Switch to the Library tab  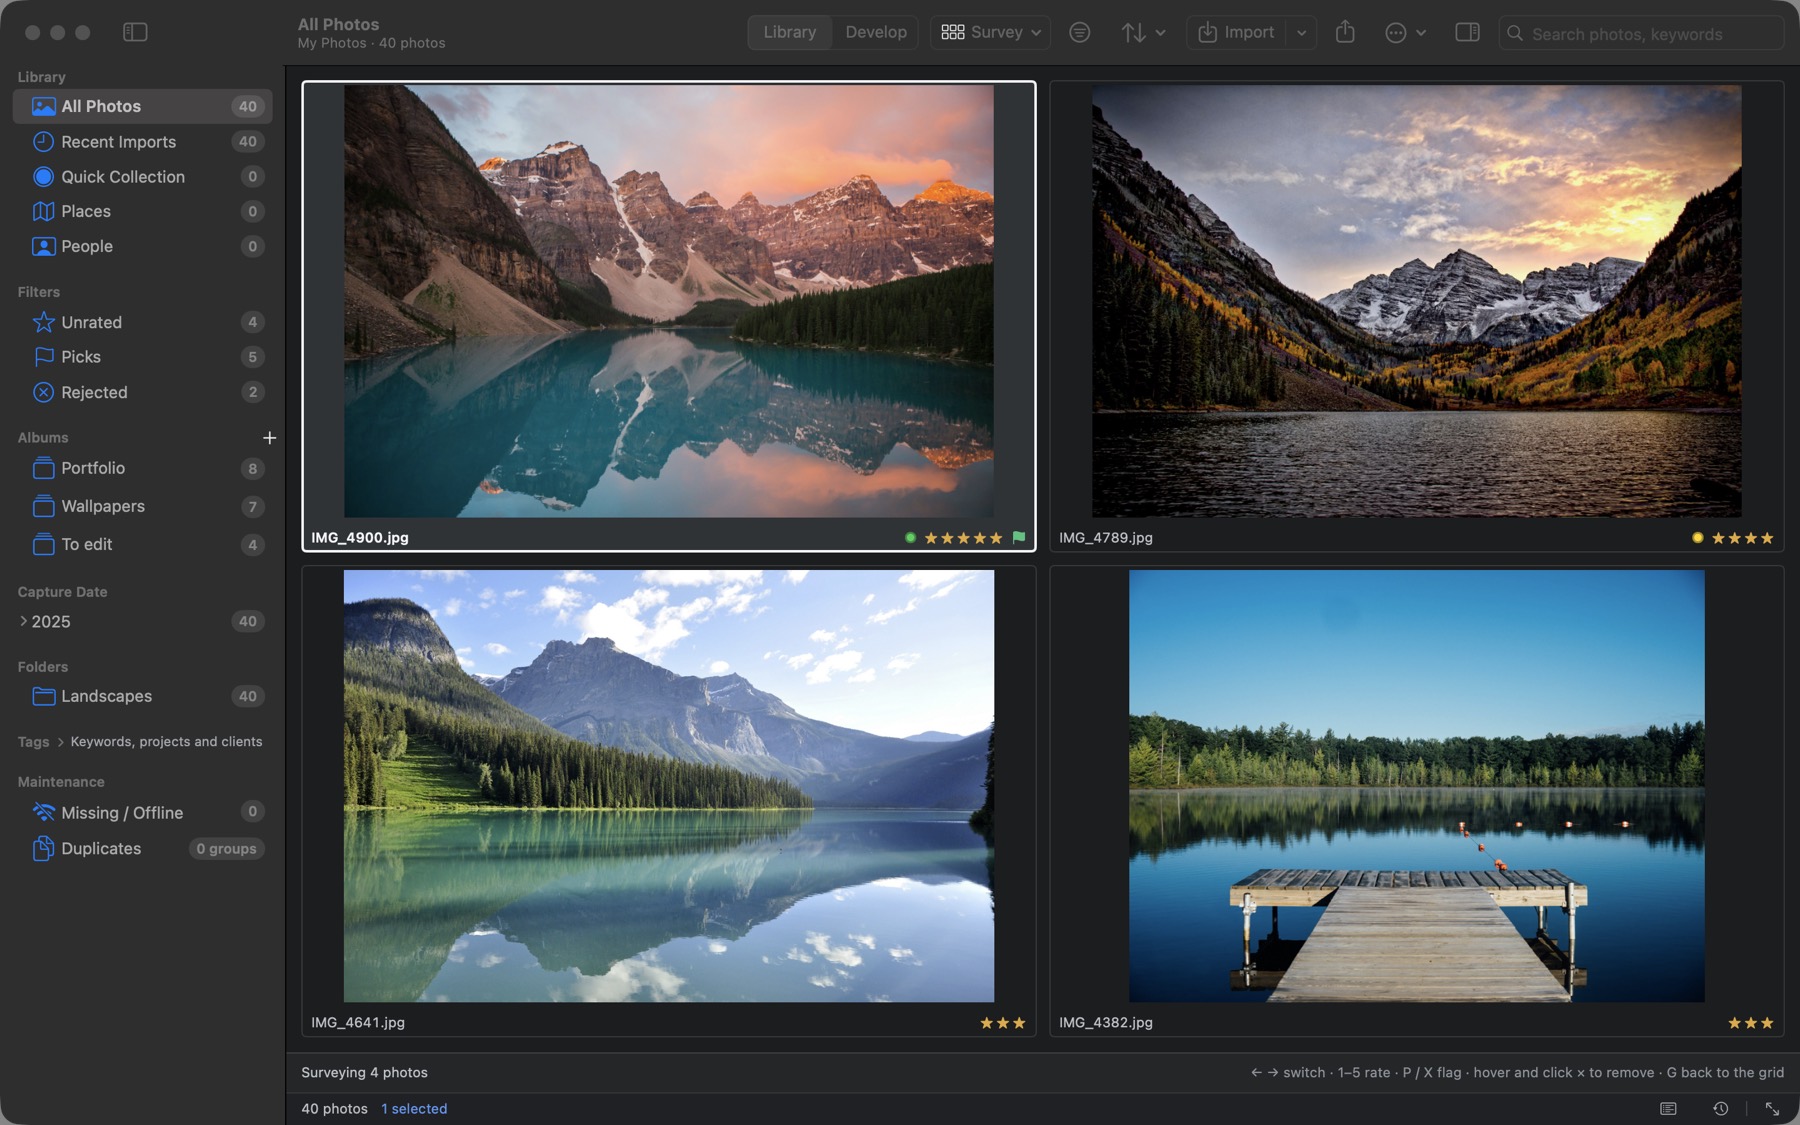790,32
